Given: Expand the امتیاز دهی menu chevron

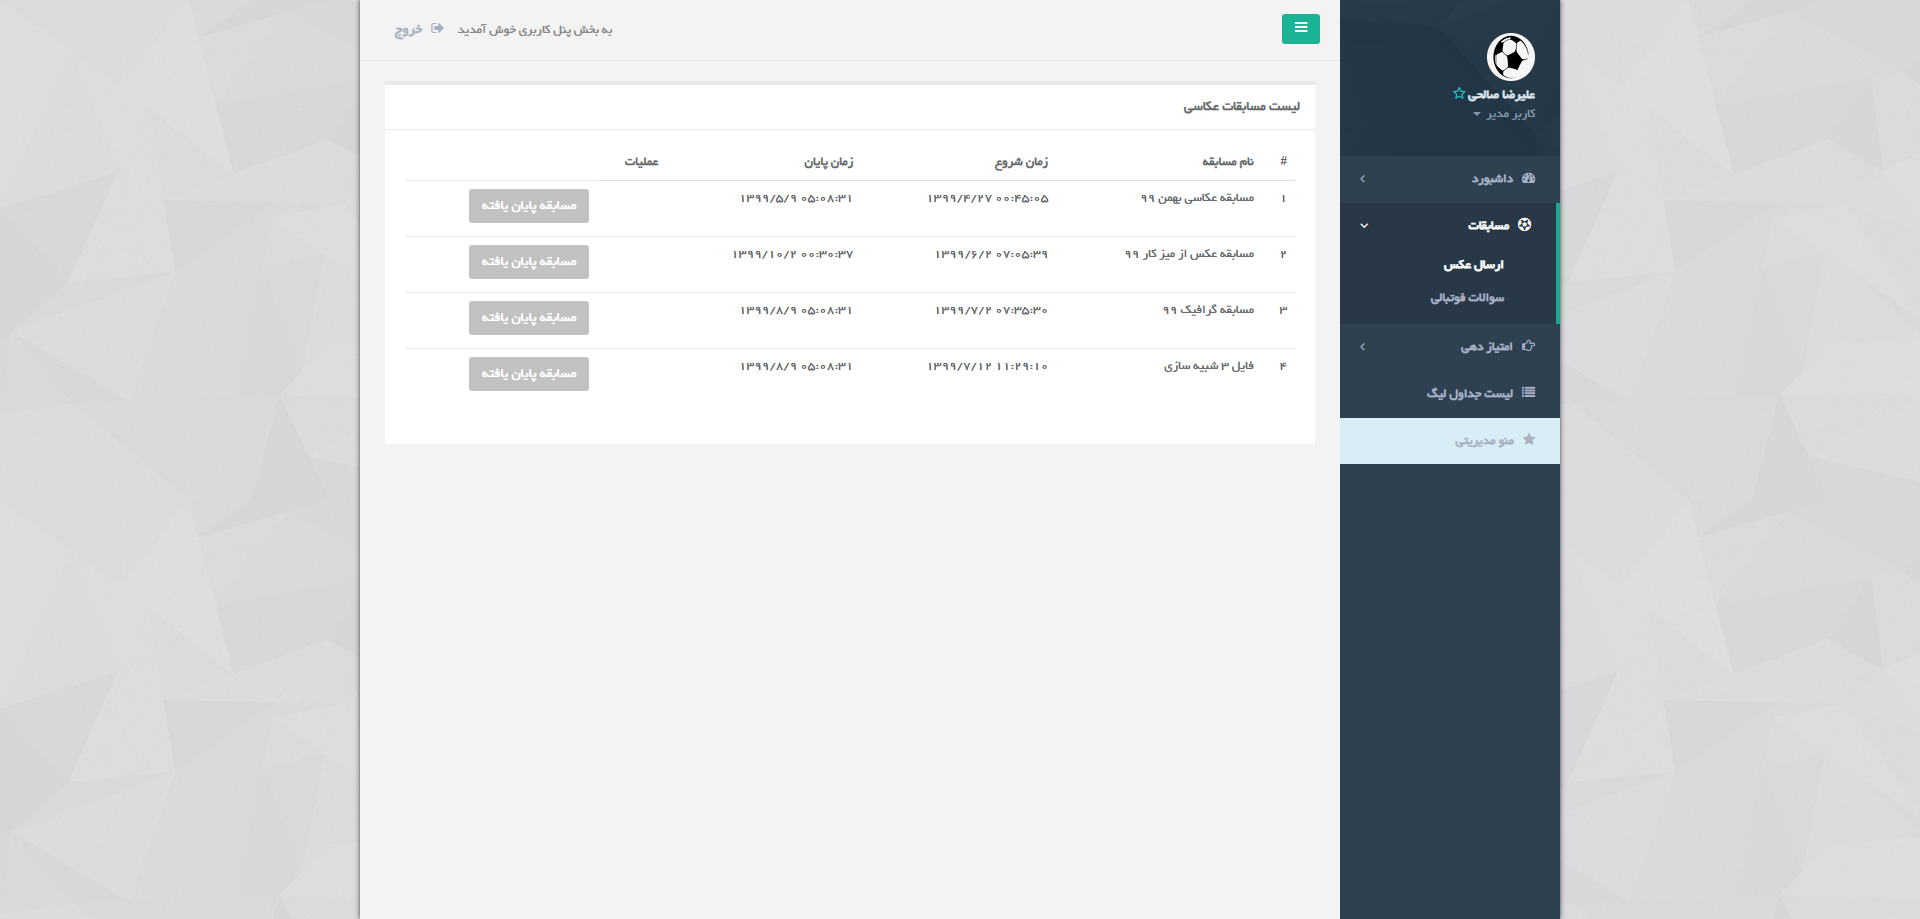Looking at the screenshot, I should (1362, 347).
